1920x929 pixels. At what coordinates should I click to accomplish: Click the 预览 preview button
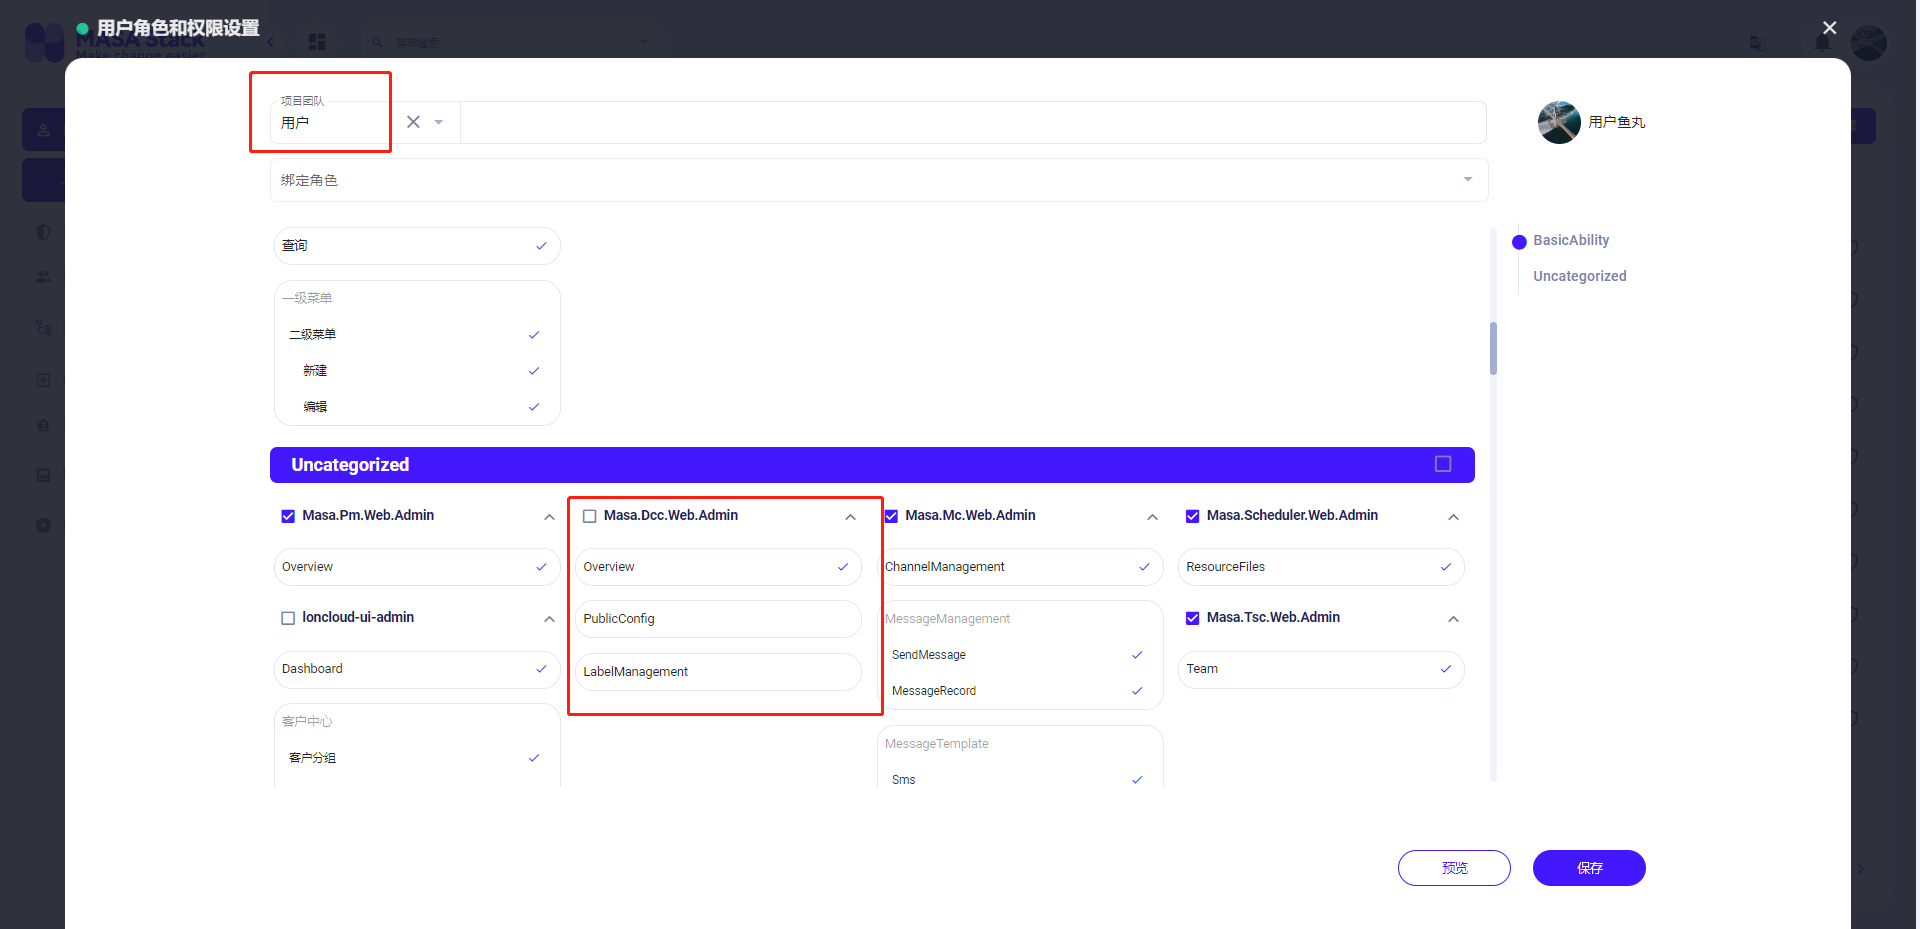coord(1454,868)
